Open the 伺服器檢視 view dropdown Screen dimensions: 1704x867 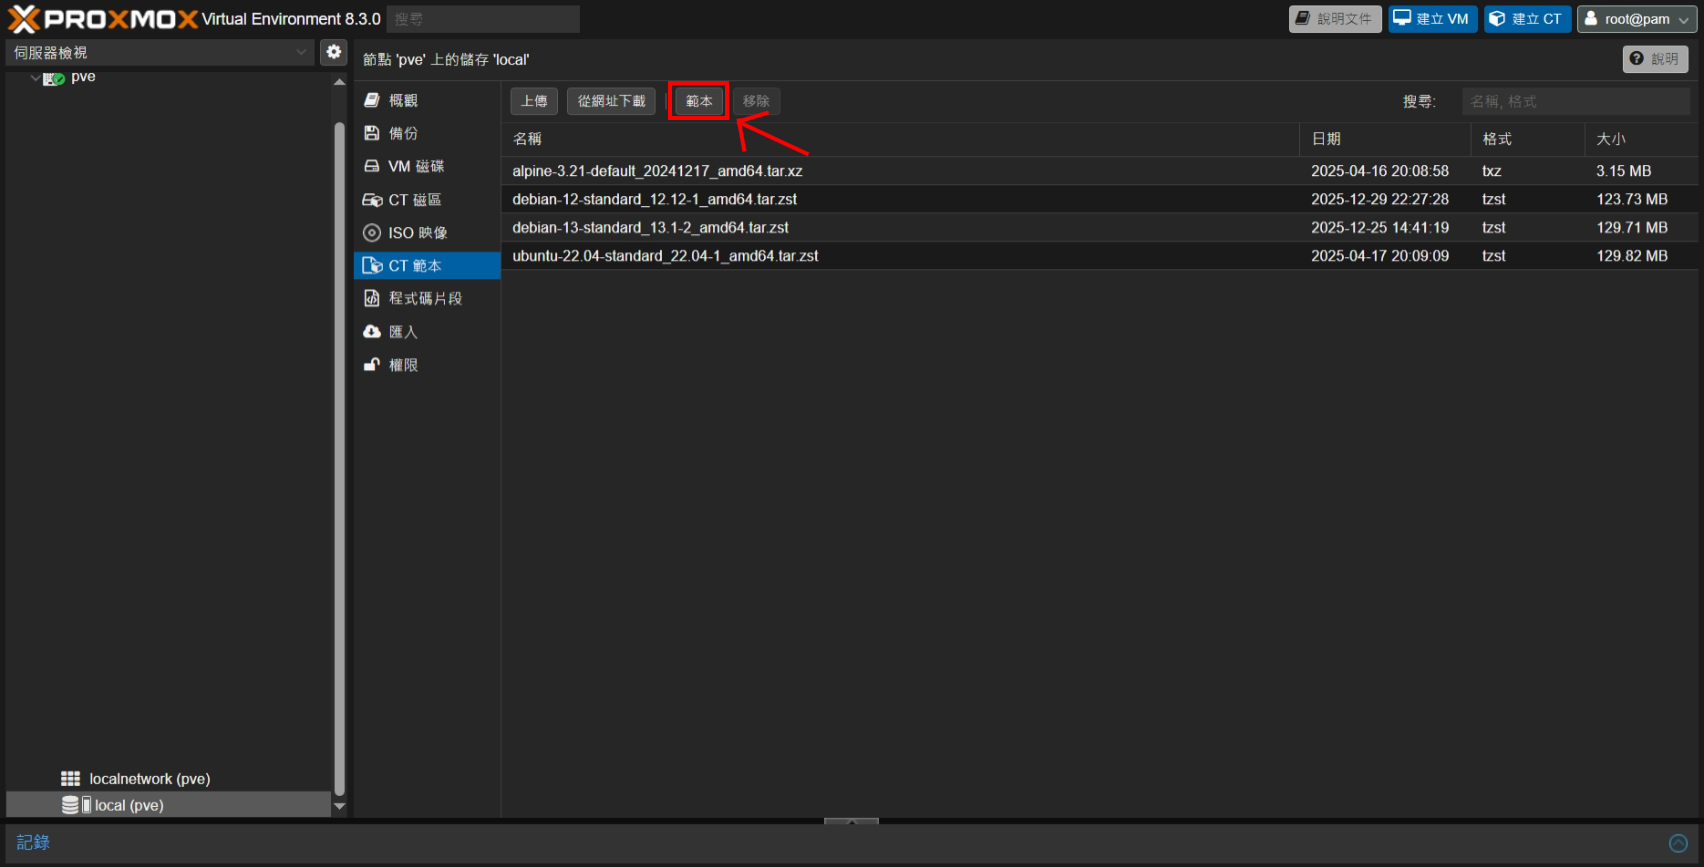coord(160,52)
